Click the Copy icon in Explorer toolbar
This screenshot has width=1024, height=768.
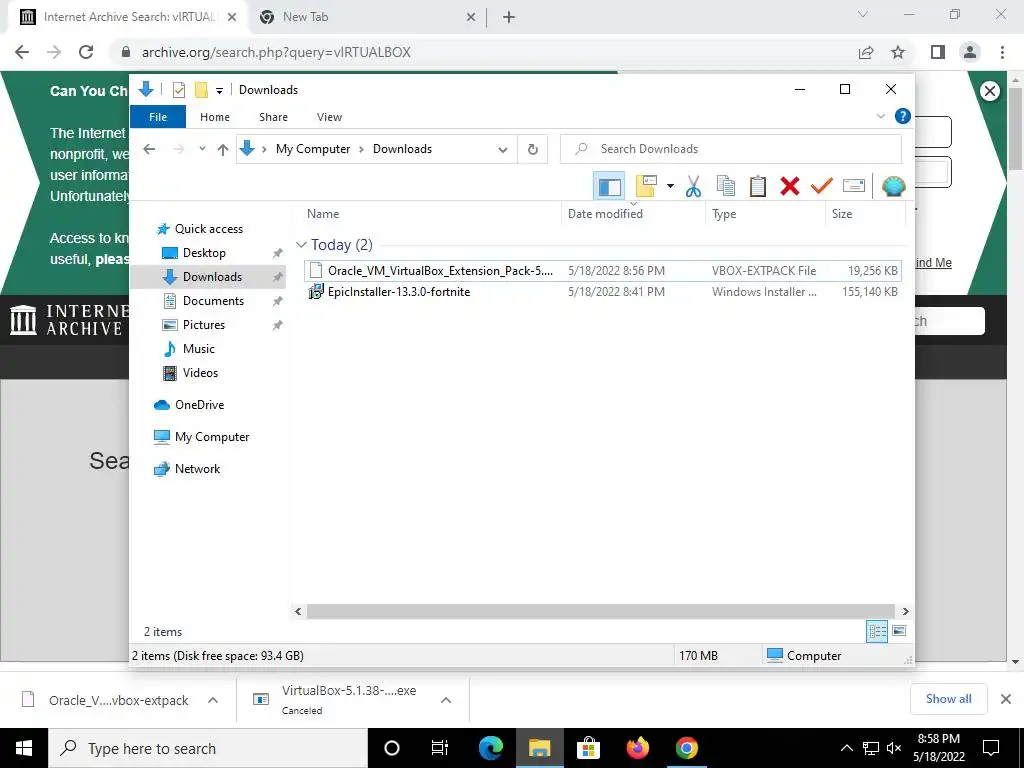(x=726, y=187)
